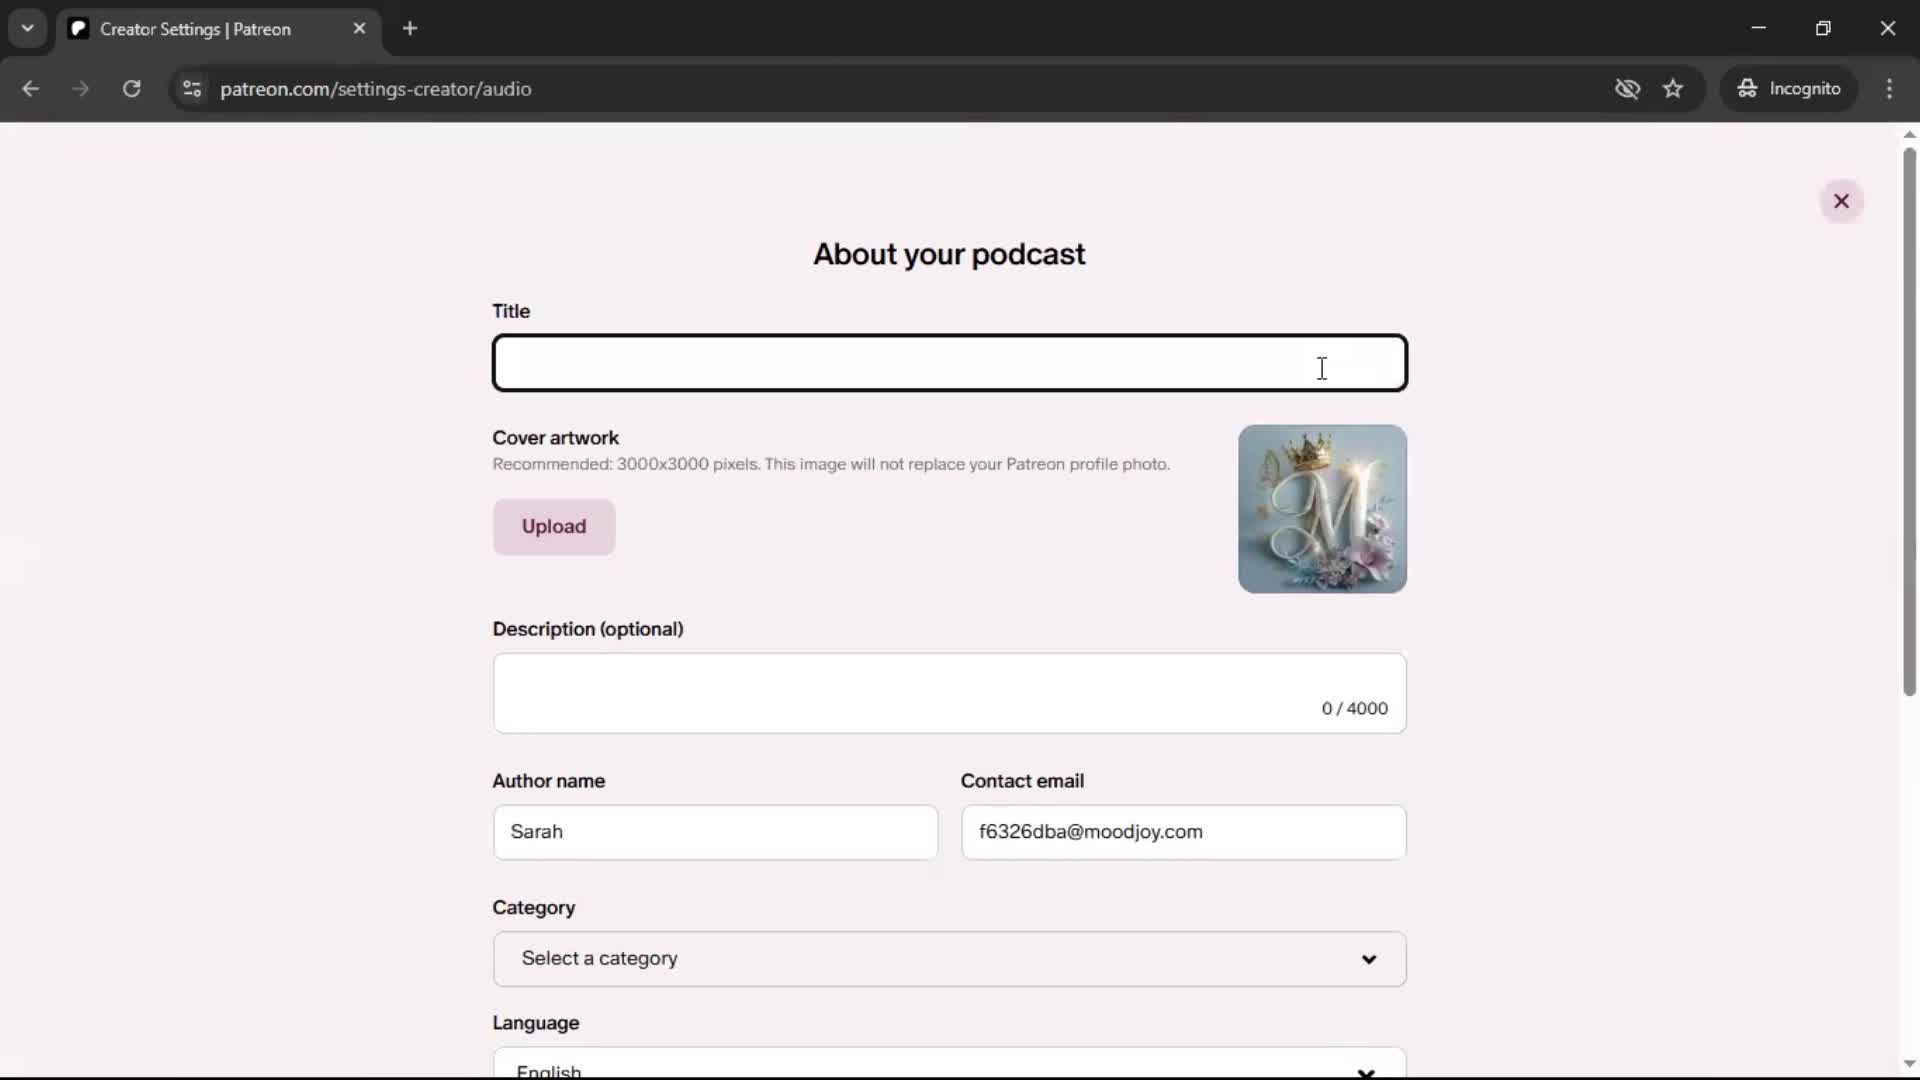Focus the Description (optional) text area
The height and width of the screenshot is (1080, 1920).
coord(949,693)
